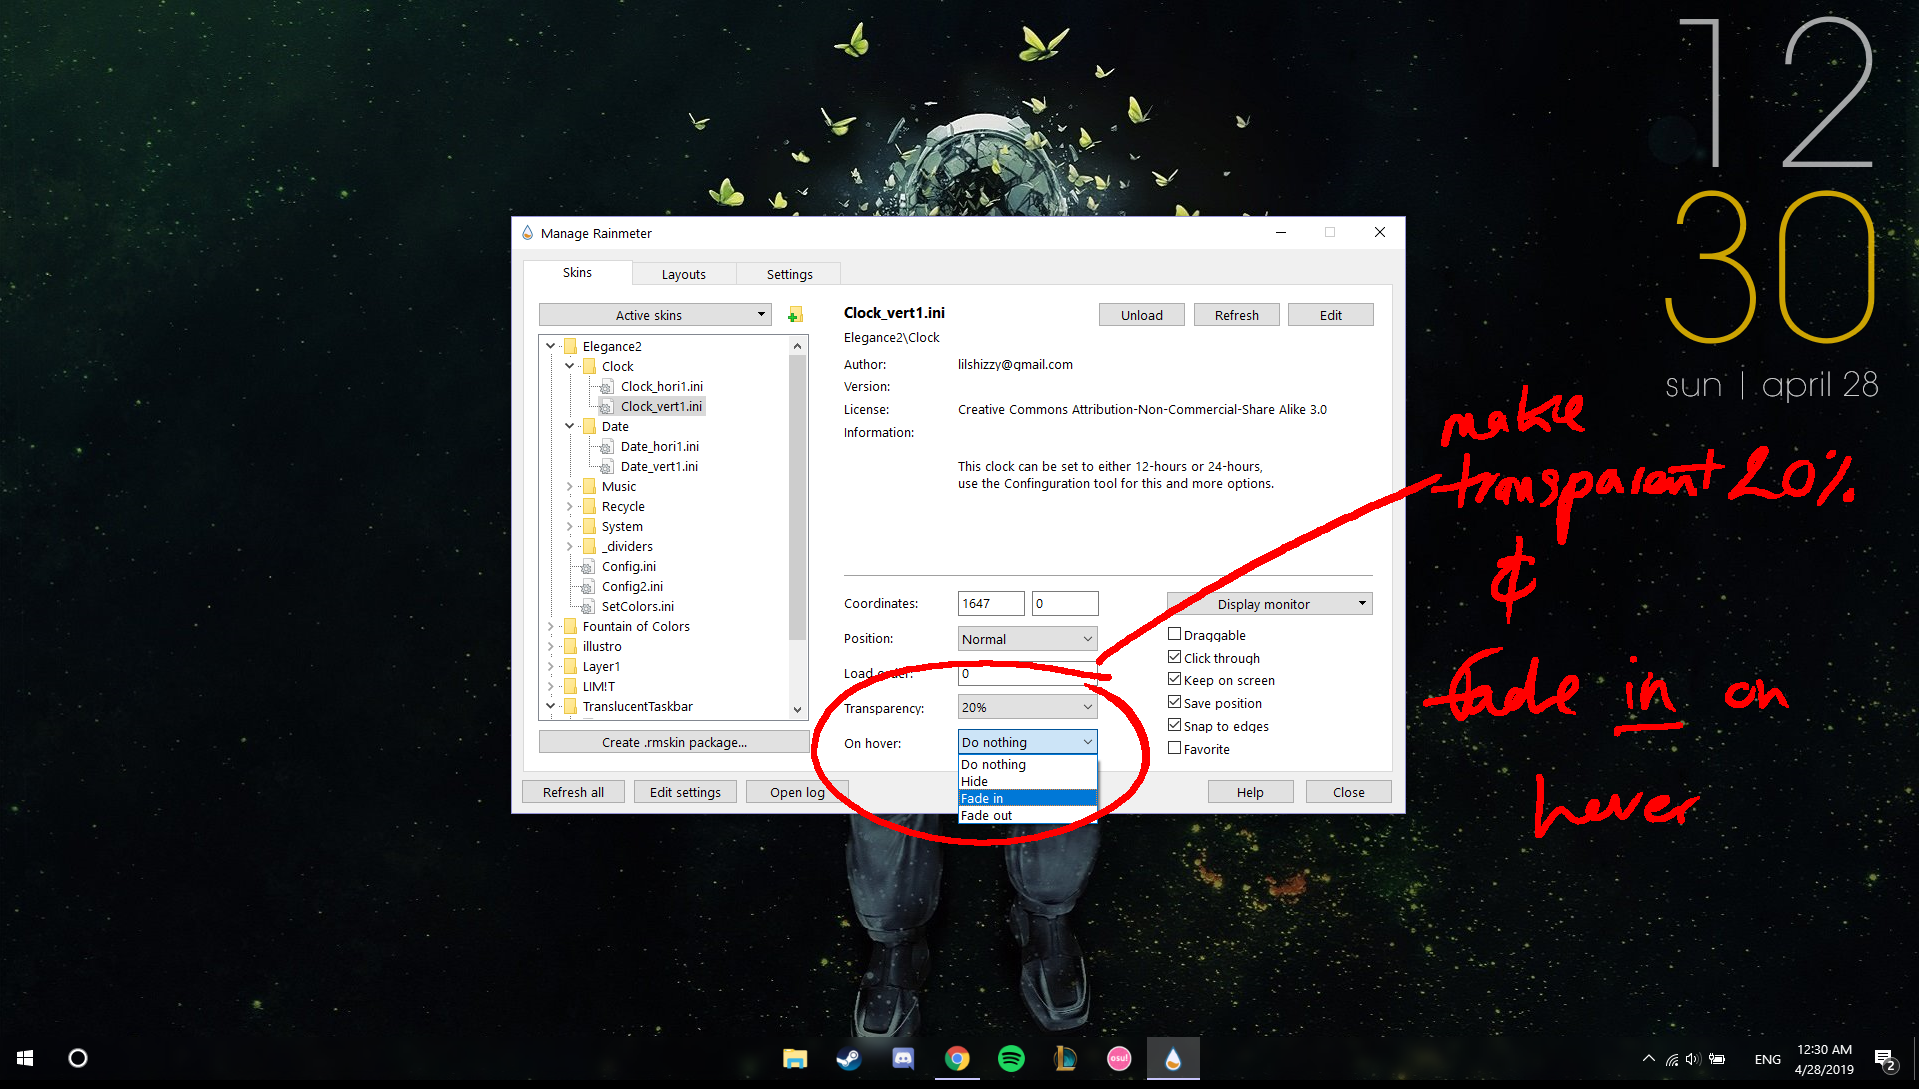Disable the Click through checkbox
Screen dimensions: 1919x1089
(1175, 657)
